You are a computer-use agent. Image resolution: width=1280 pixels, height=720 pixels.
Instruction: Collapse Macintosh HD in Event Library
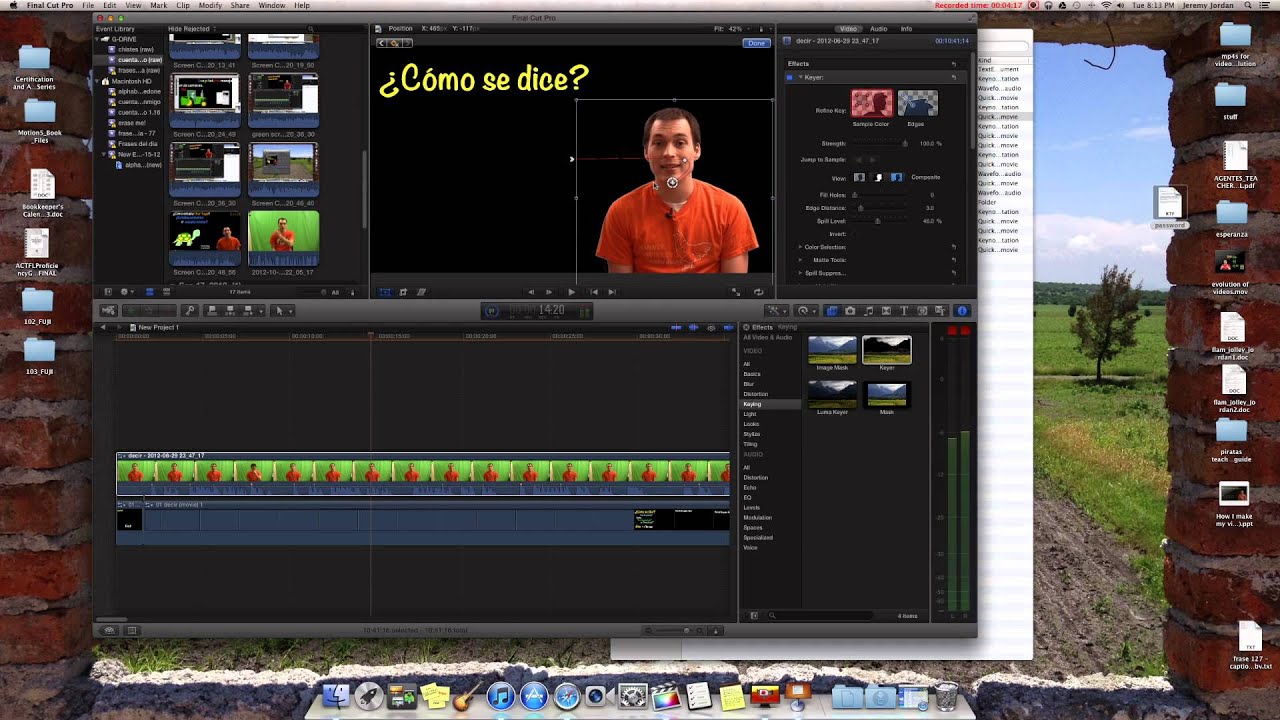tap(97, 81)
